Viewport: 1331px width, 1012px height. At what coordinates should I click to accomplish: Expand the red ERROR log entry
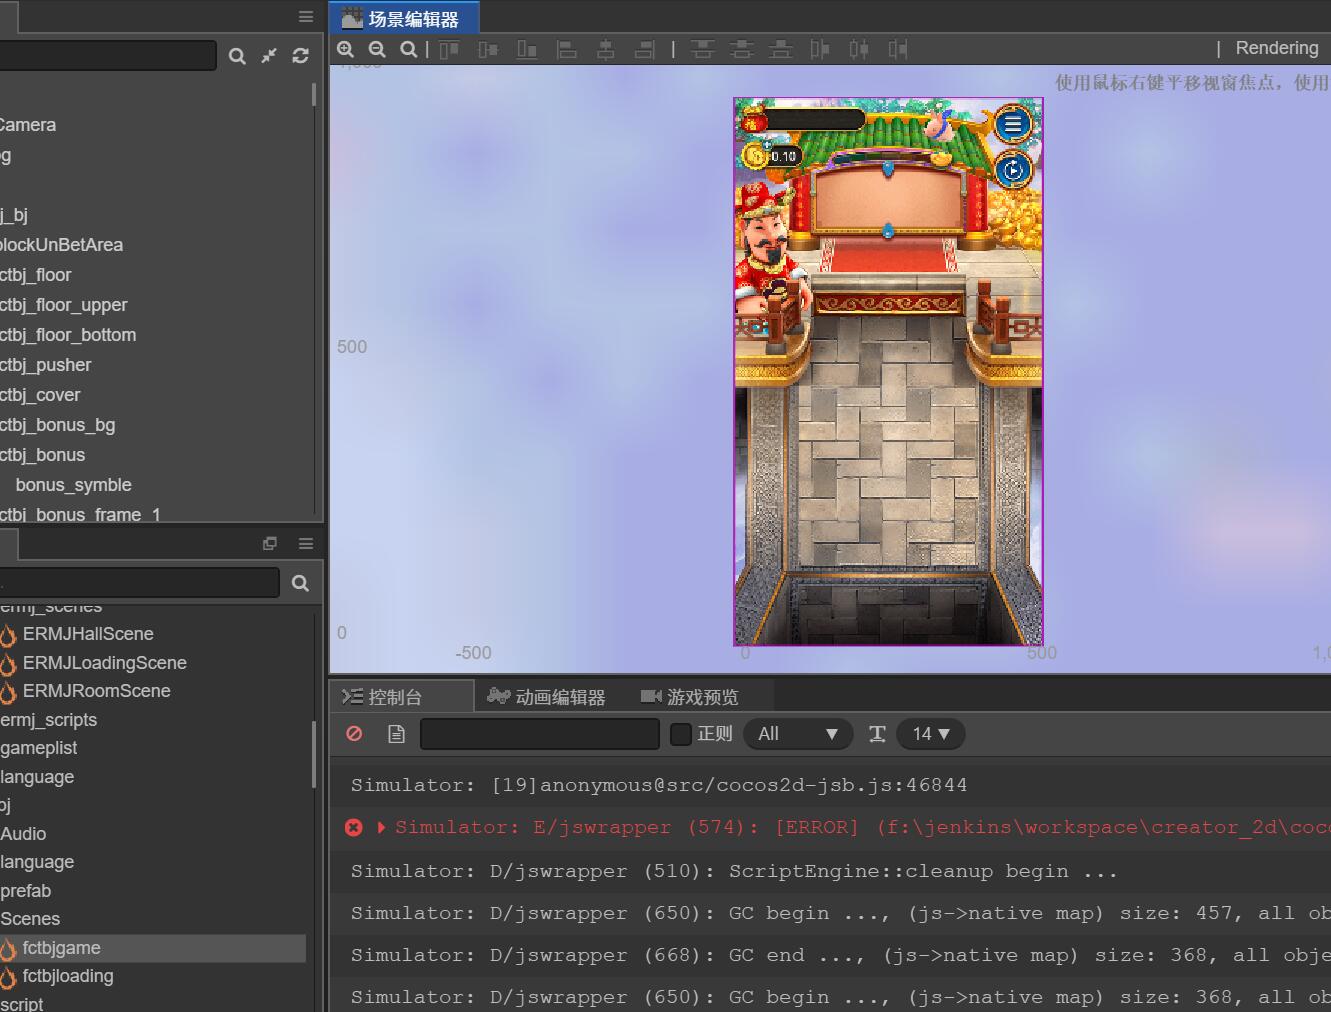point(381,827)
